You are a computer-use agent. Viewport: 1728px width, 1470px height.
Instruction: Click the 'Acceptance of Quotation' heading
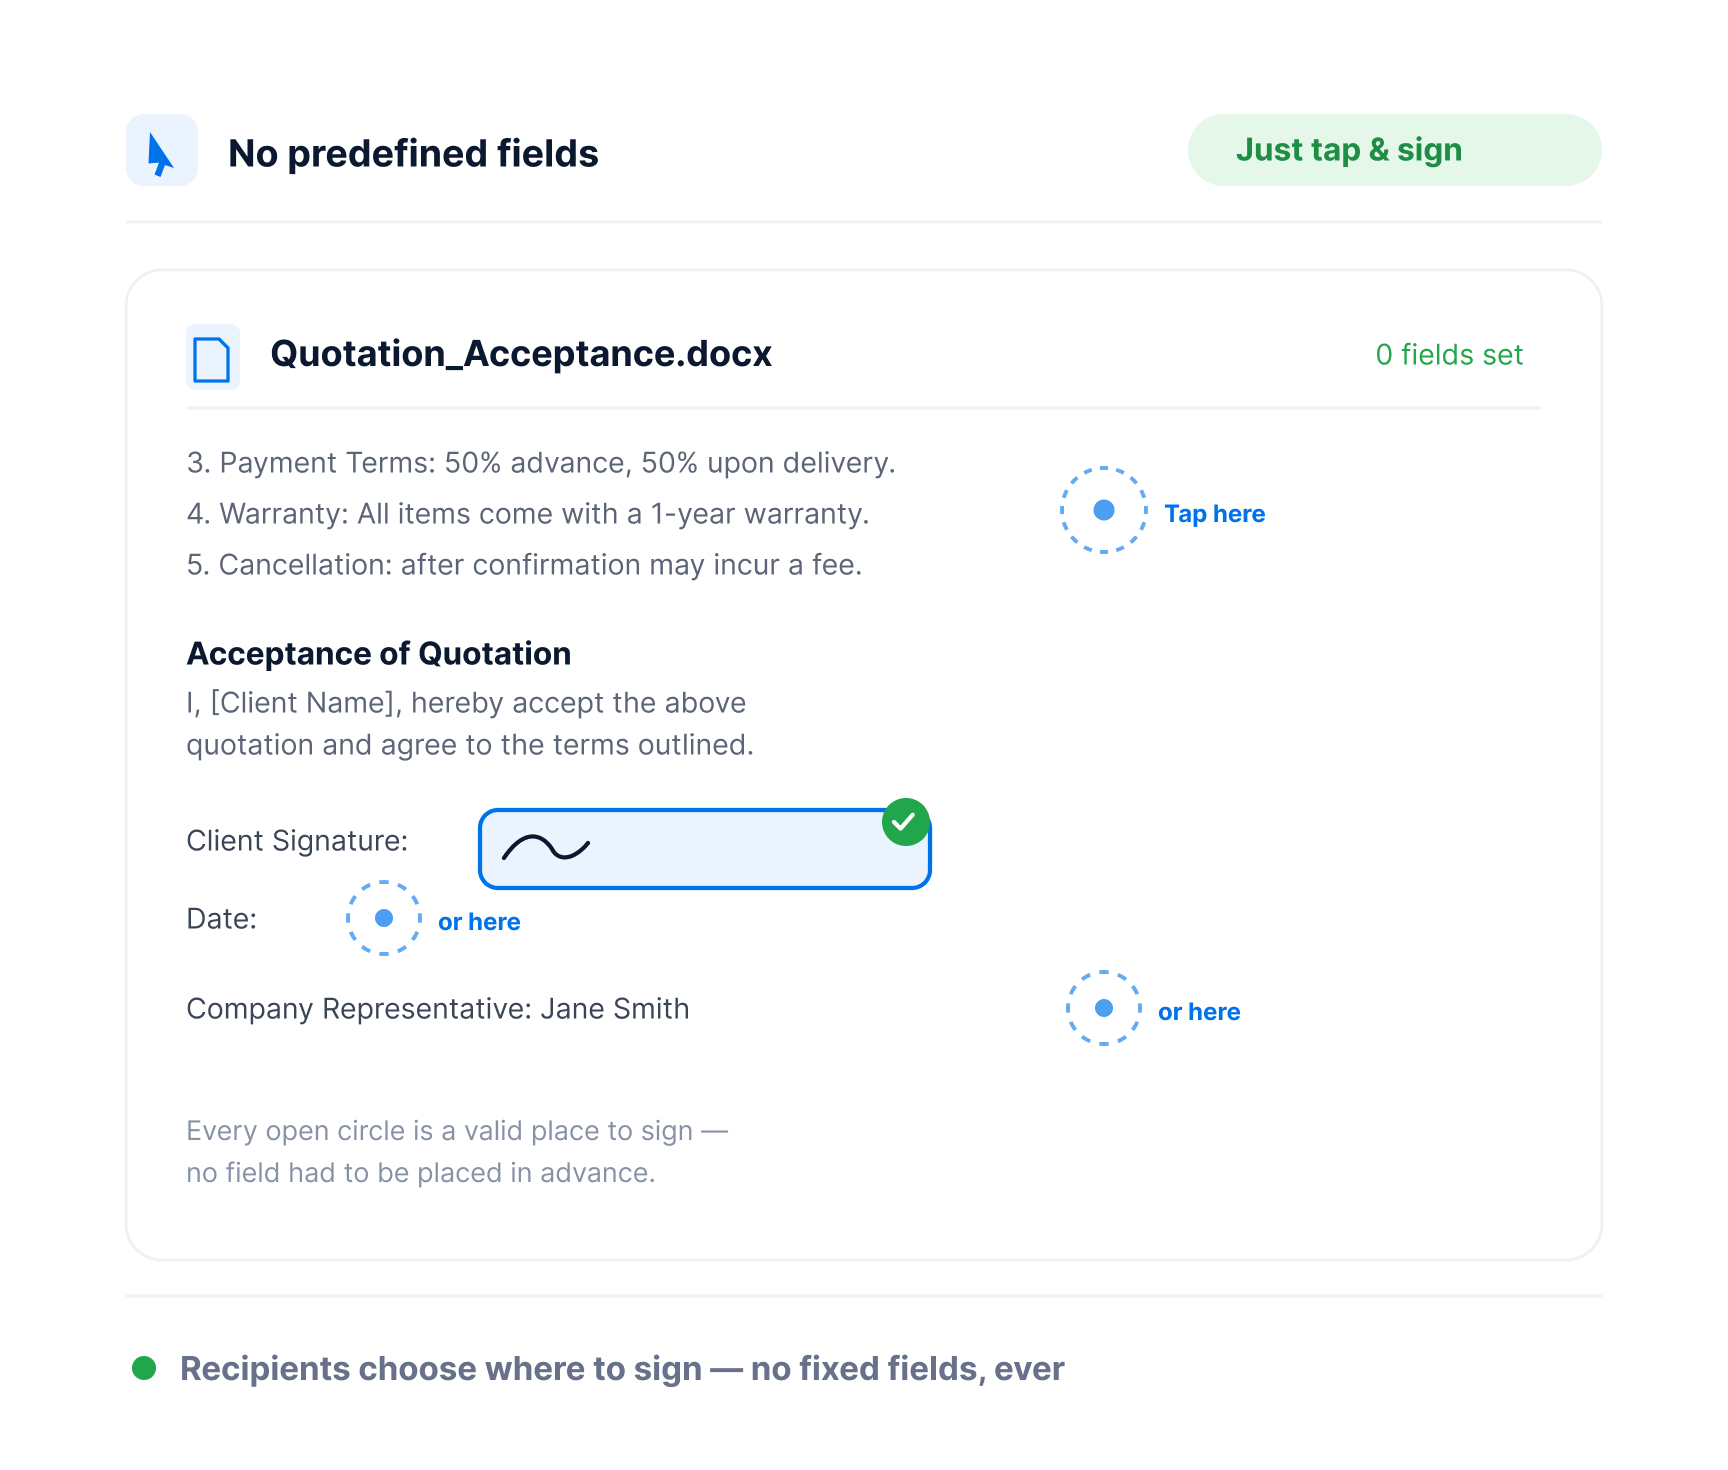point(379,654)
